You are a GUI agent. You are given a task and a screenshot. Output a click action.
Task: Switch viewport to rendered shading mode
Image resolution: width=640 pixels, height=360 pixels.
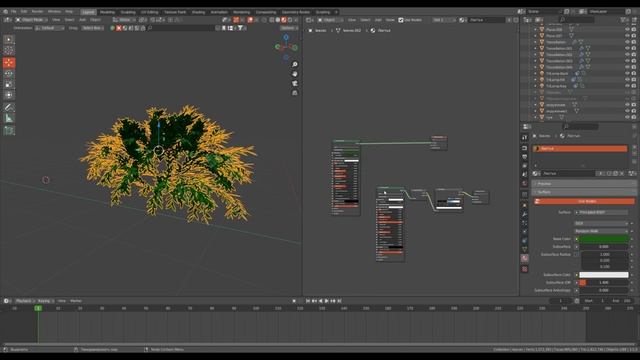pyautogui.click(x=290, y=20)
